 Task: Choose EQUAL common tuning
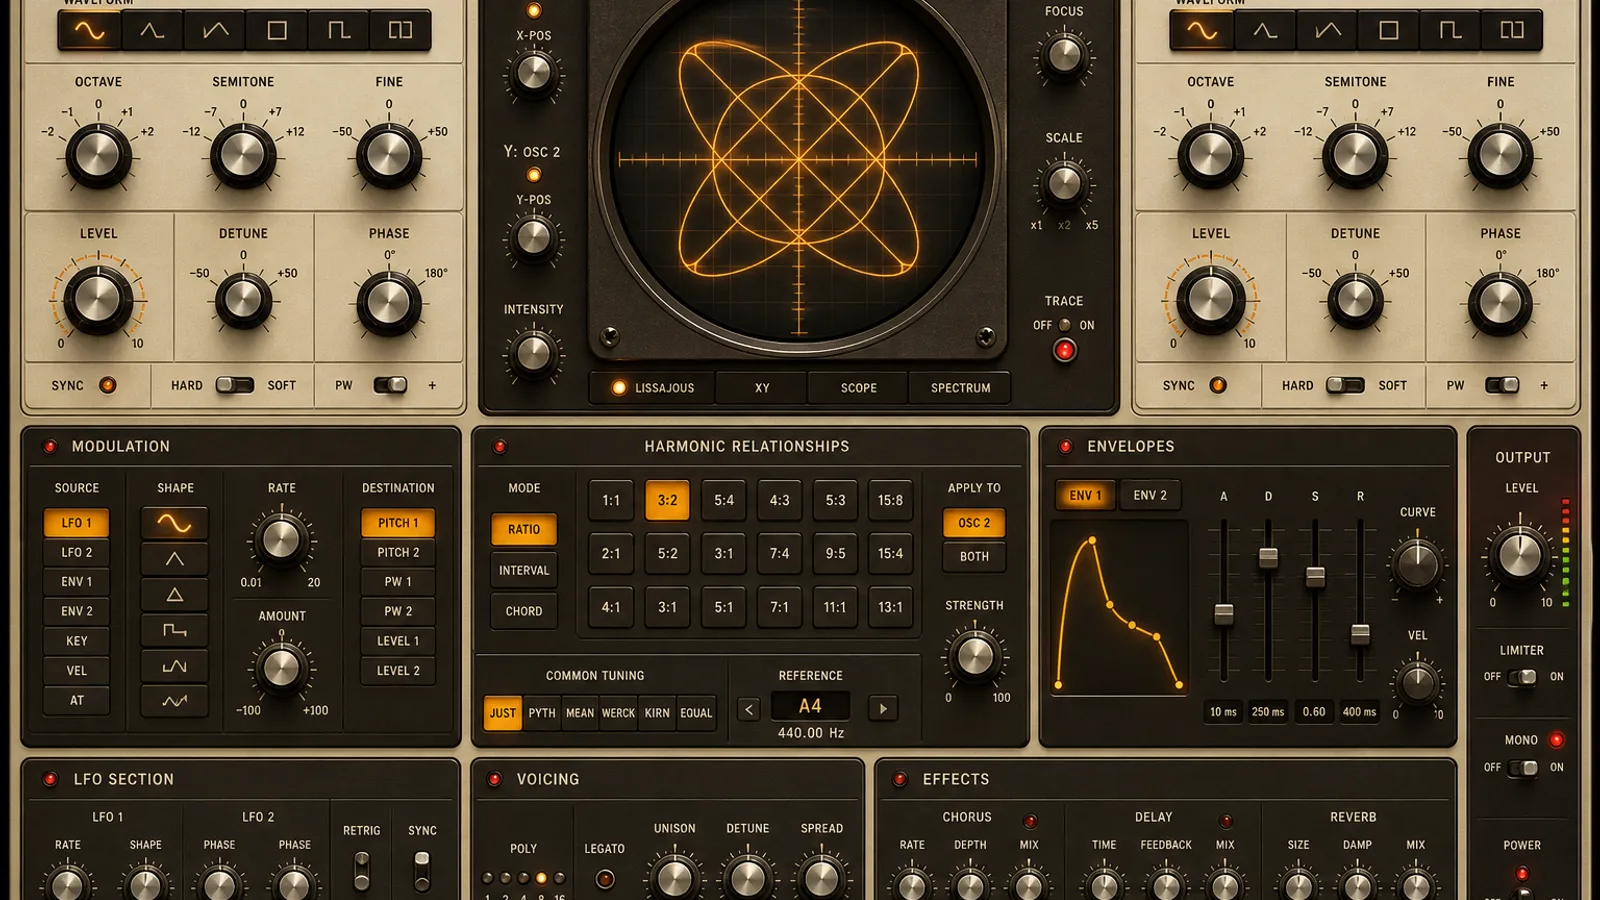pos(696,713)
